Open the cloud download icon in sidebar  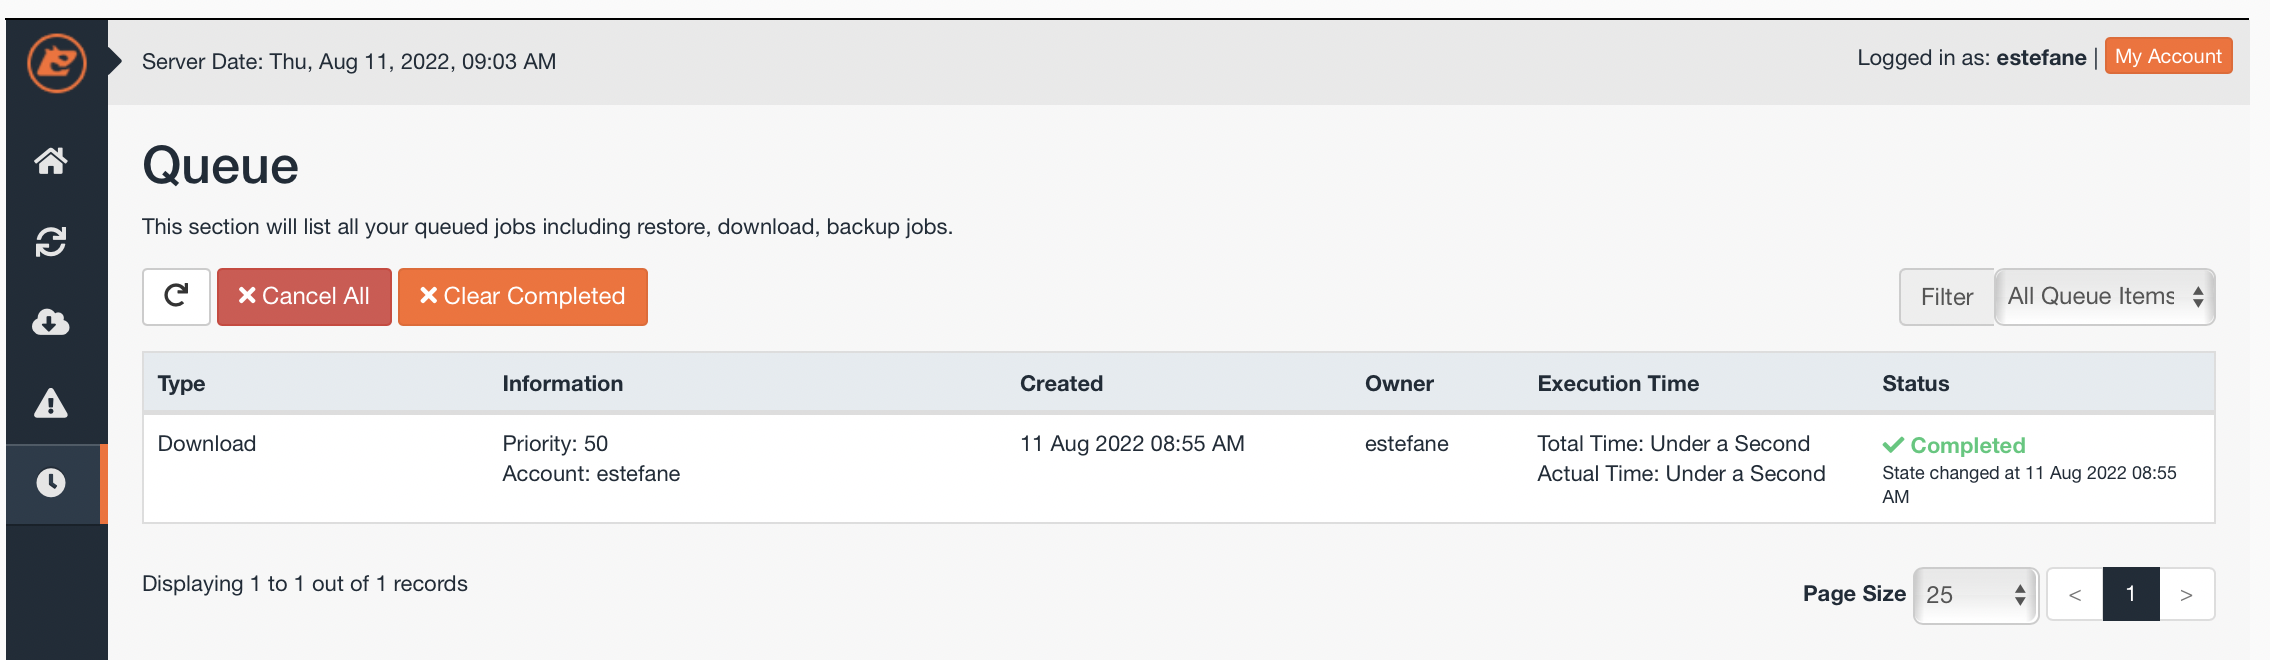[x=51, y=322]
